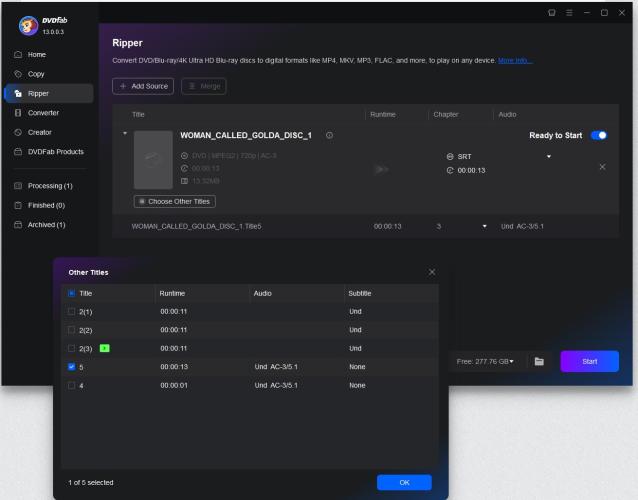This screenshot has height=500, width=638.
Task: Click the info icon beside disc title
Action: 329,135
